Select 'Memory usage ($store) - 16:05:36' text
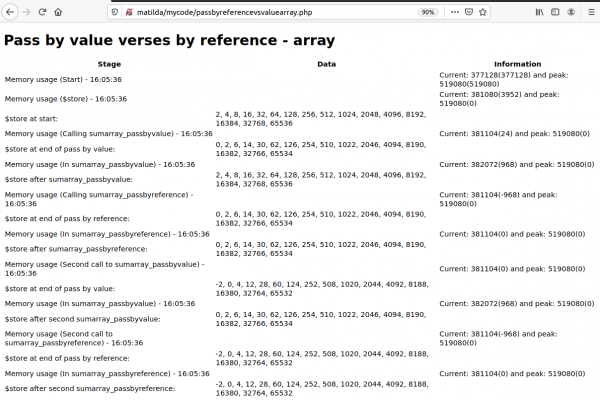This screenshot has width=600, height=400. click(65, 99)
